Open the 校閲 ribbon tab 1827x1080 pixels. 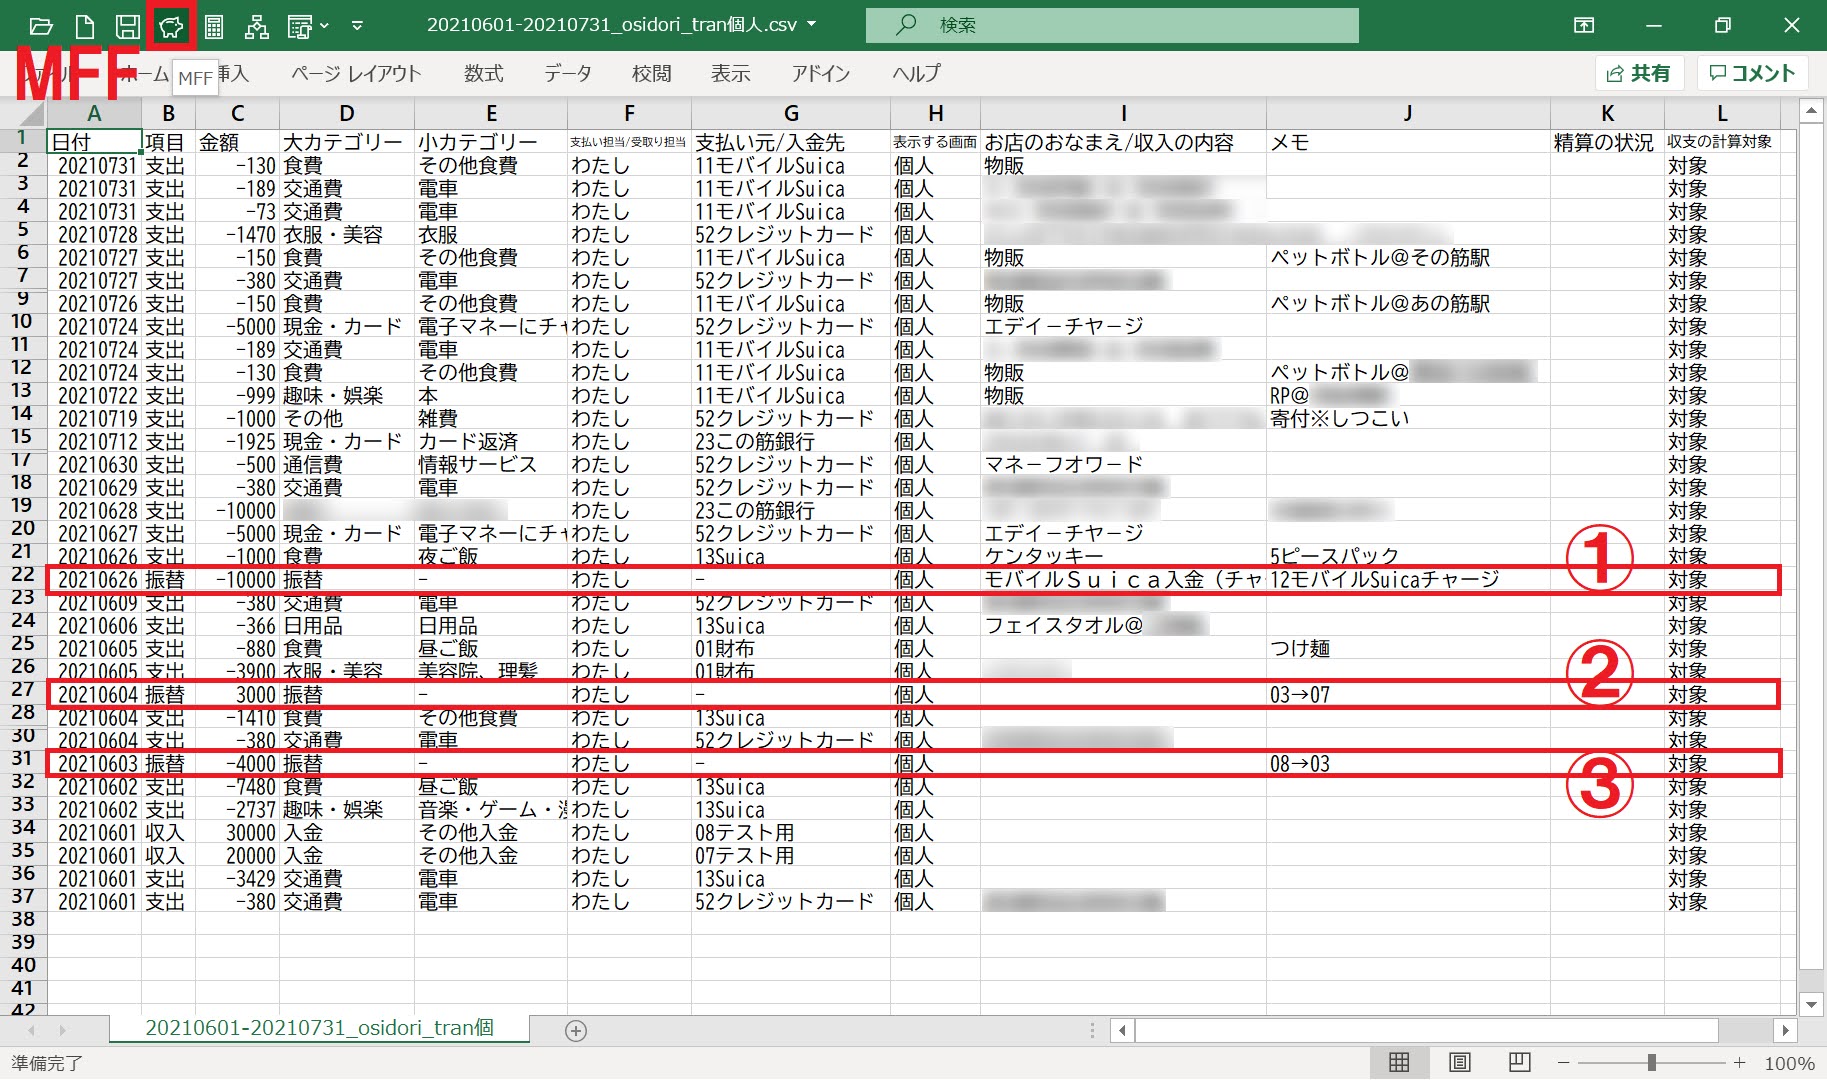(x=651, y=73)
